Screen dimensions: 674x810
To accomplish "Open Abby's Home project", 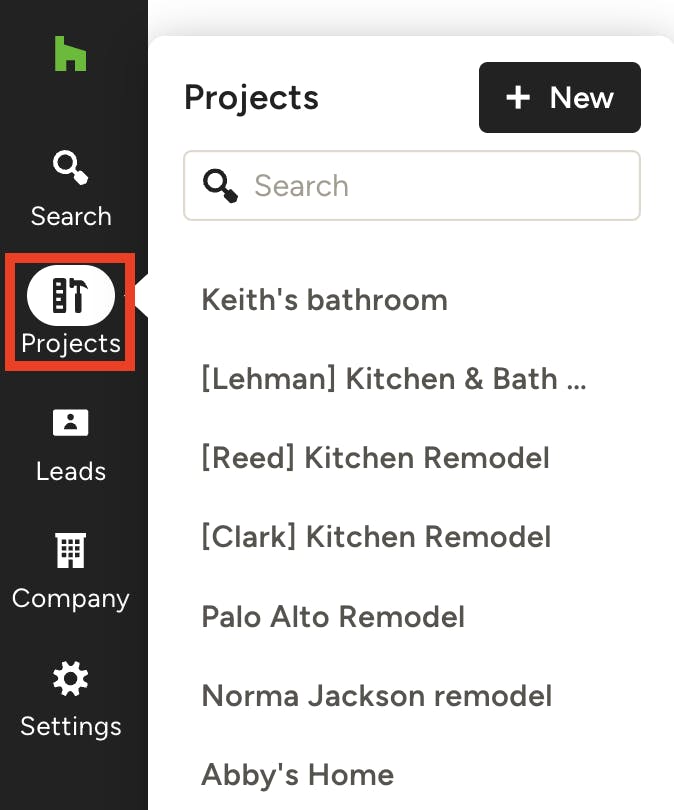I will (x=297, y=775).
